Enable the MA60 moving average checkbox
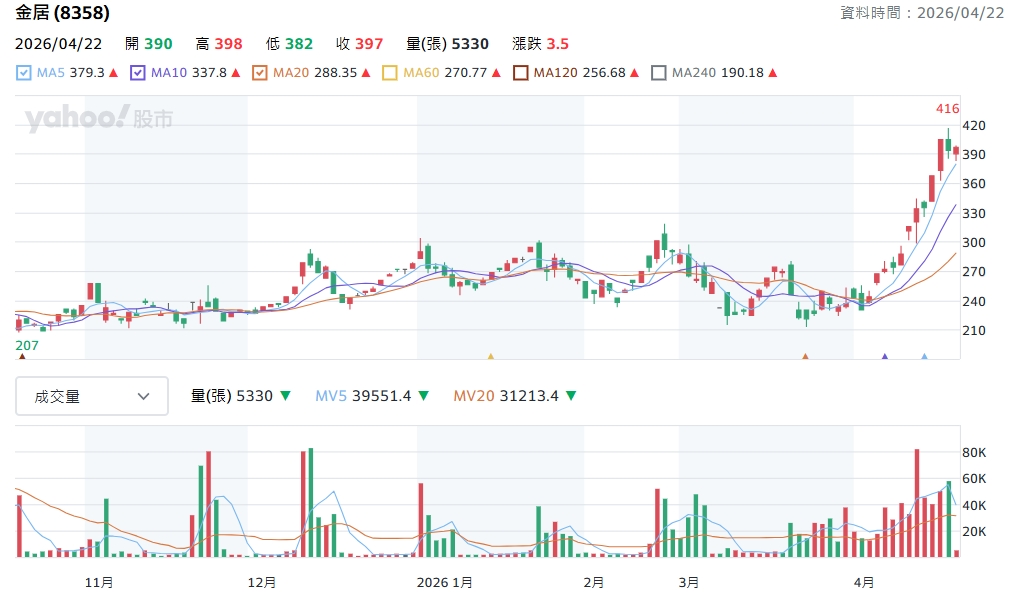Screen dimensions: 1010x594 pos(390,73)
